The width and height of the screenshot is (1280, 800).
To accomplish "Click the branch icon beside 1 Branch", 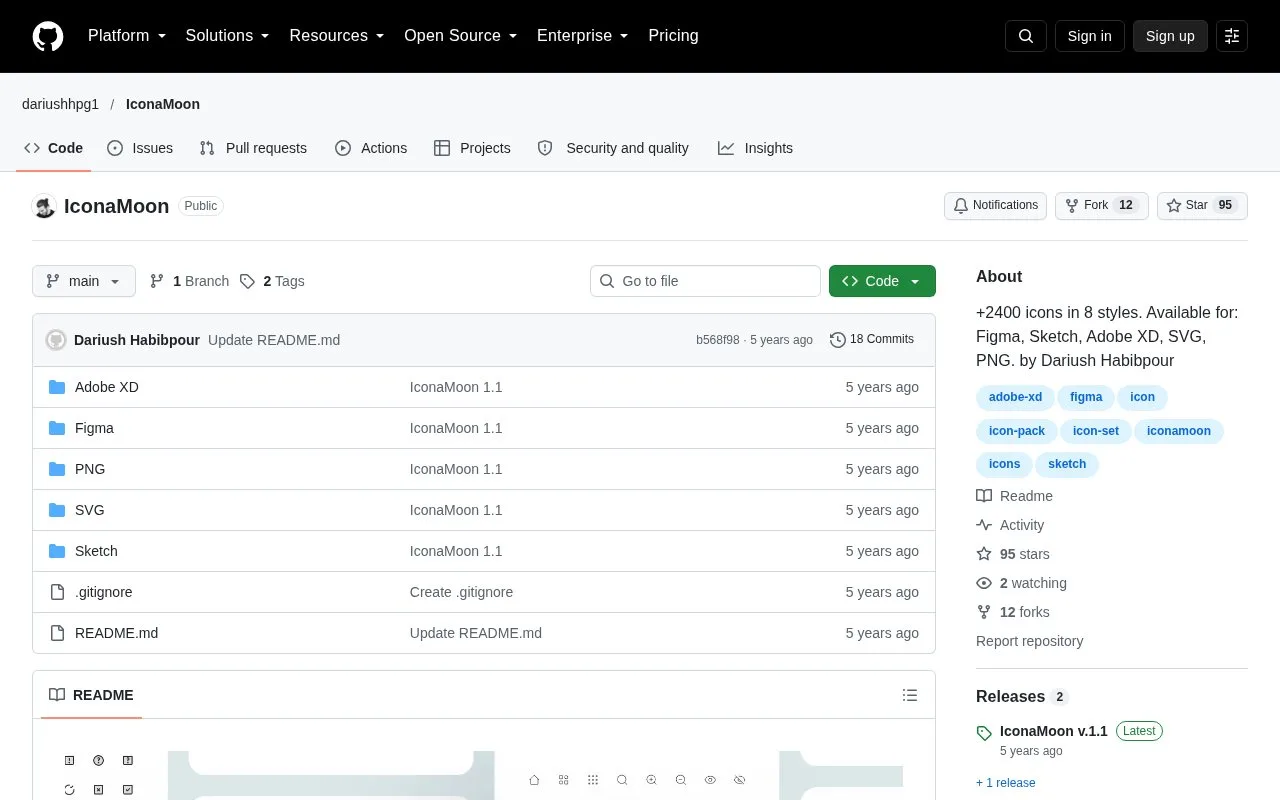I will point(157,281).
